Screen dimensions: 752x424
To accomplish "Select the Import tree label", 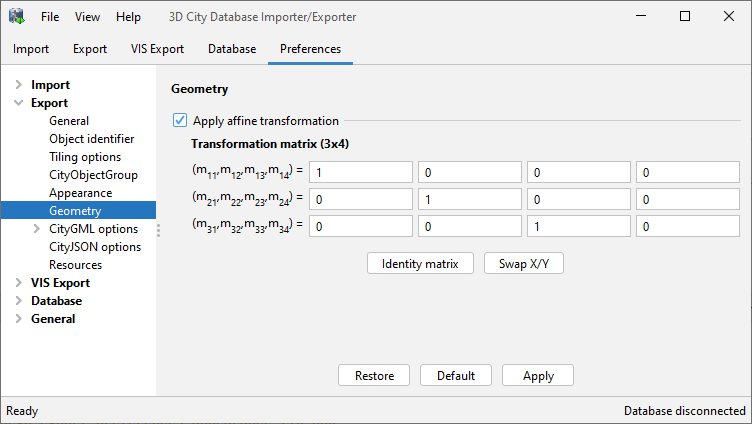I will (50, 85).
